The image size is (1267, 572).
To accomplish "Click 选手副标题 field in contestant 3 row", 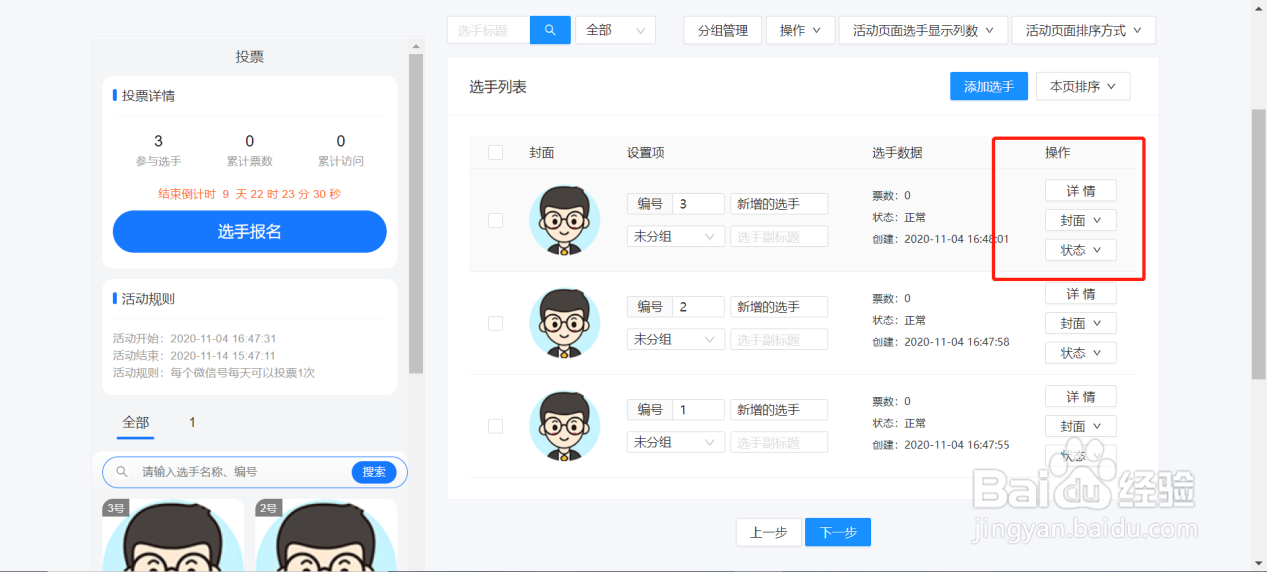I will (x=779, y=236).
